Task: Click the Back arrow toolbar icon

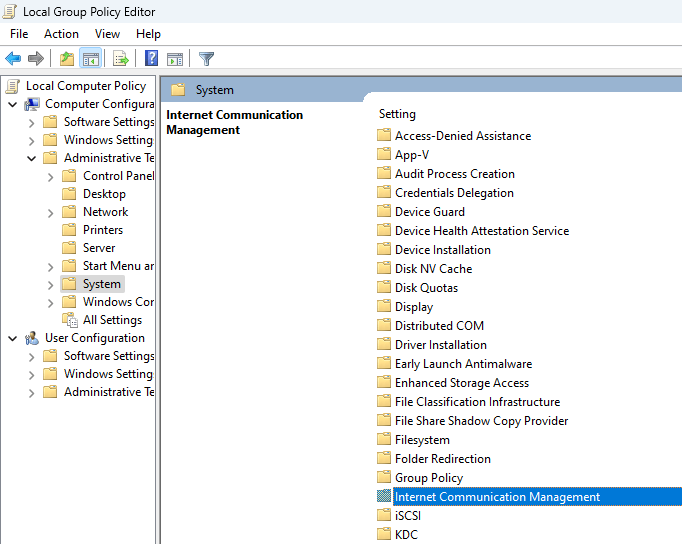Action: tap(13, 58)
